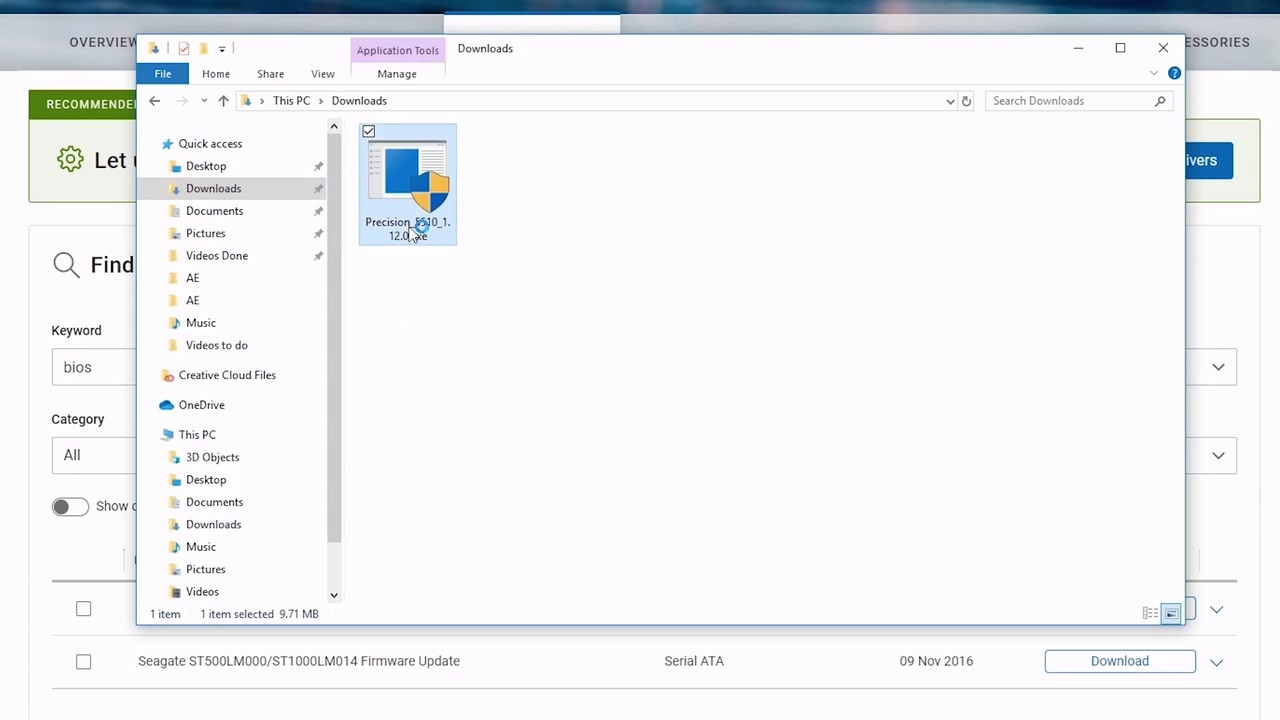Click Seagate ST500LM000/ST1000LM014 Firmware Update name
Screen dimensions: 1280x720
pos(299,661)
